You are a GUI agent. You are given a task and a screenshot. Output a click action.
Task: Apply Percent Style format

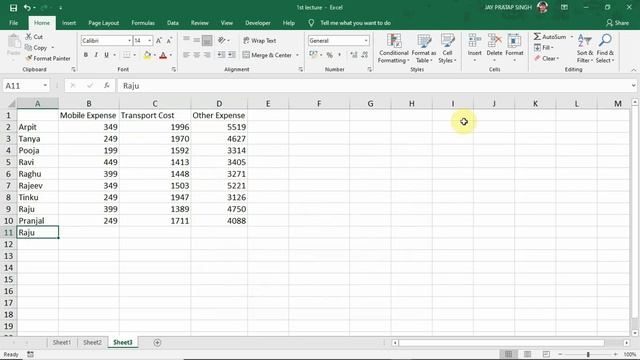(330, 55)
